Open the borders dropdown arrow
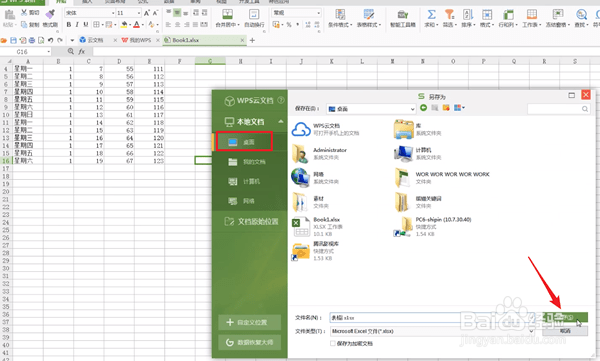 102,25
